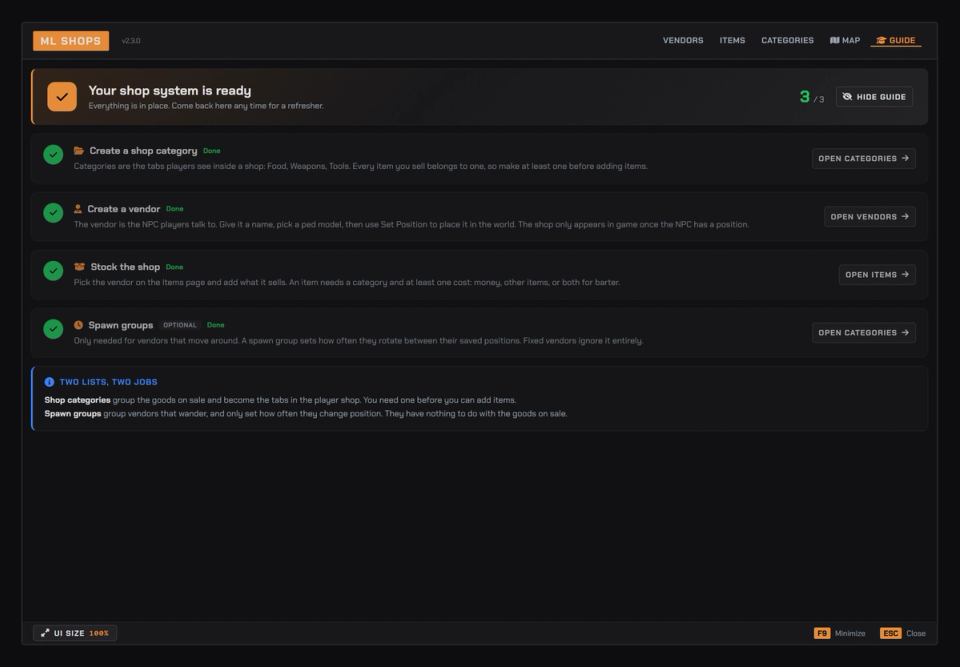
Task: Click the 3/3 progress counter
Action: click(811, 97)
